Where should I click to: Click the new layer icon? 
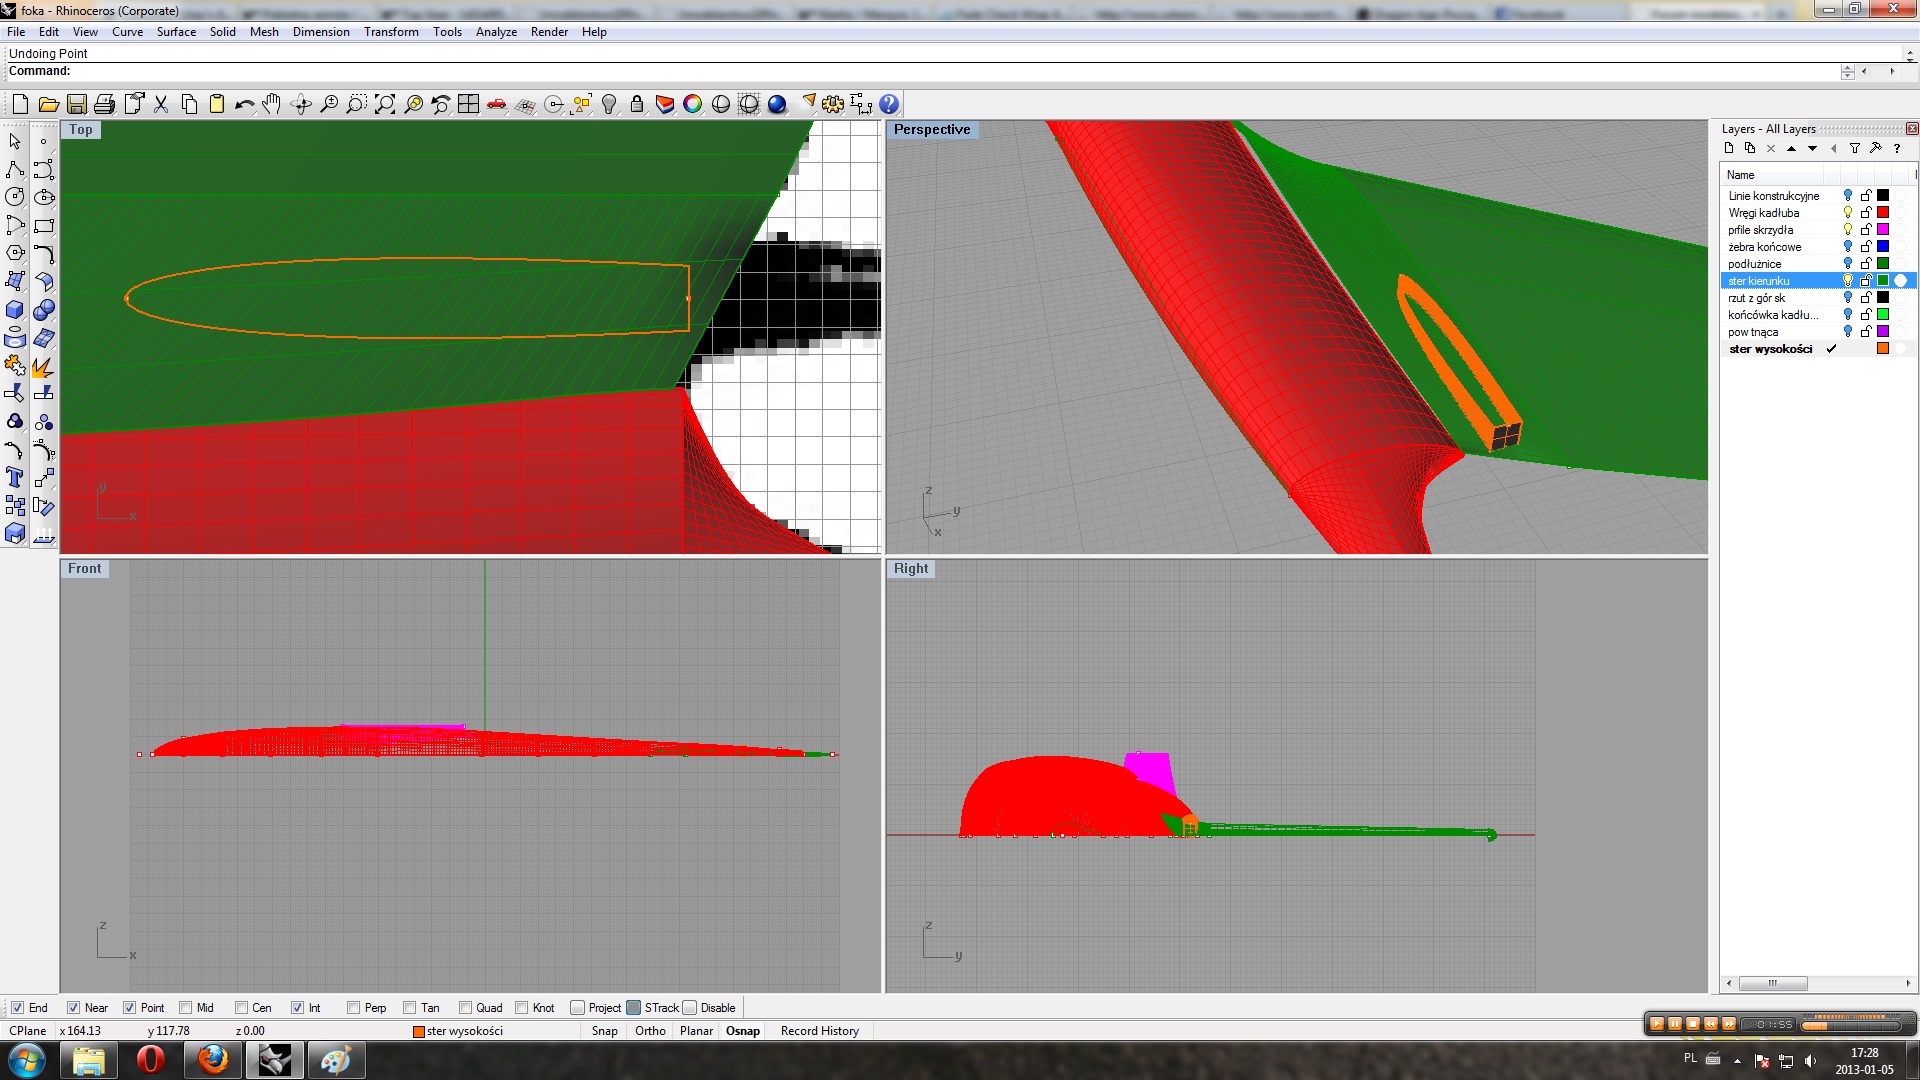[1729, 148]
